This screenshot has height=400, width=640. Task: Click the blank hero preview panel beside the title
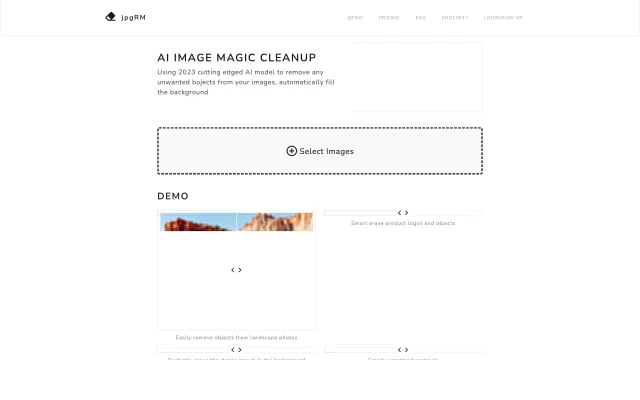coord(417,77)
